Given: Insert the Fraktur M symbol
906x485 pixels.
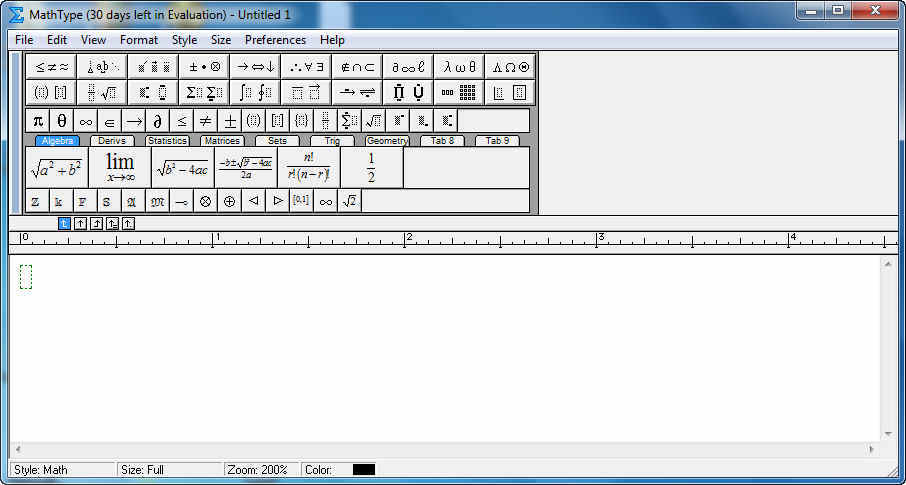Looking at the screenshot, I should pyautogui.click(x=157, y=201).
